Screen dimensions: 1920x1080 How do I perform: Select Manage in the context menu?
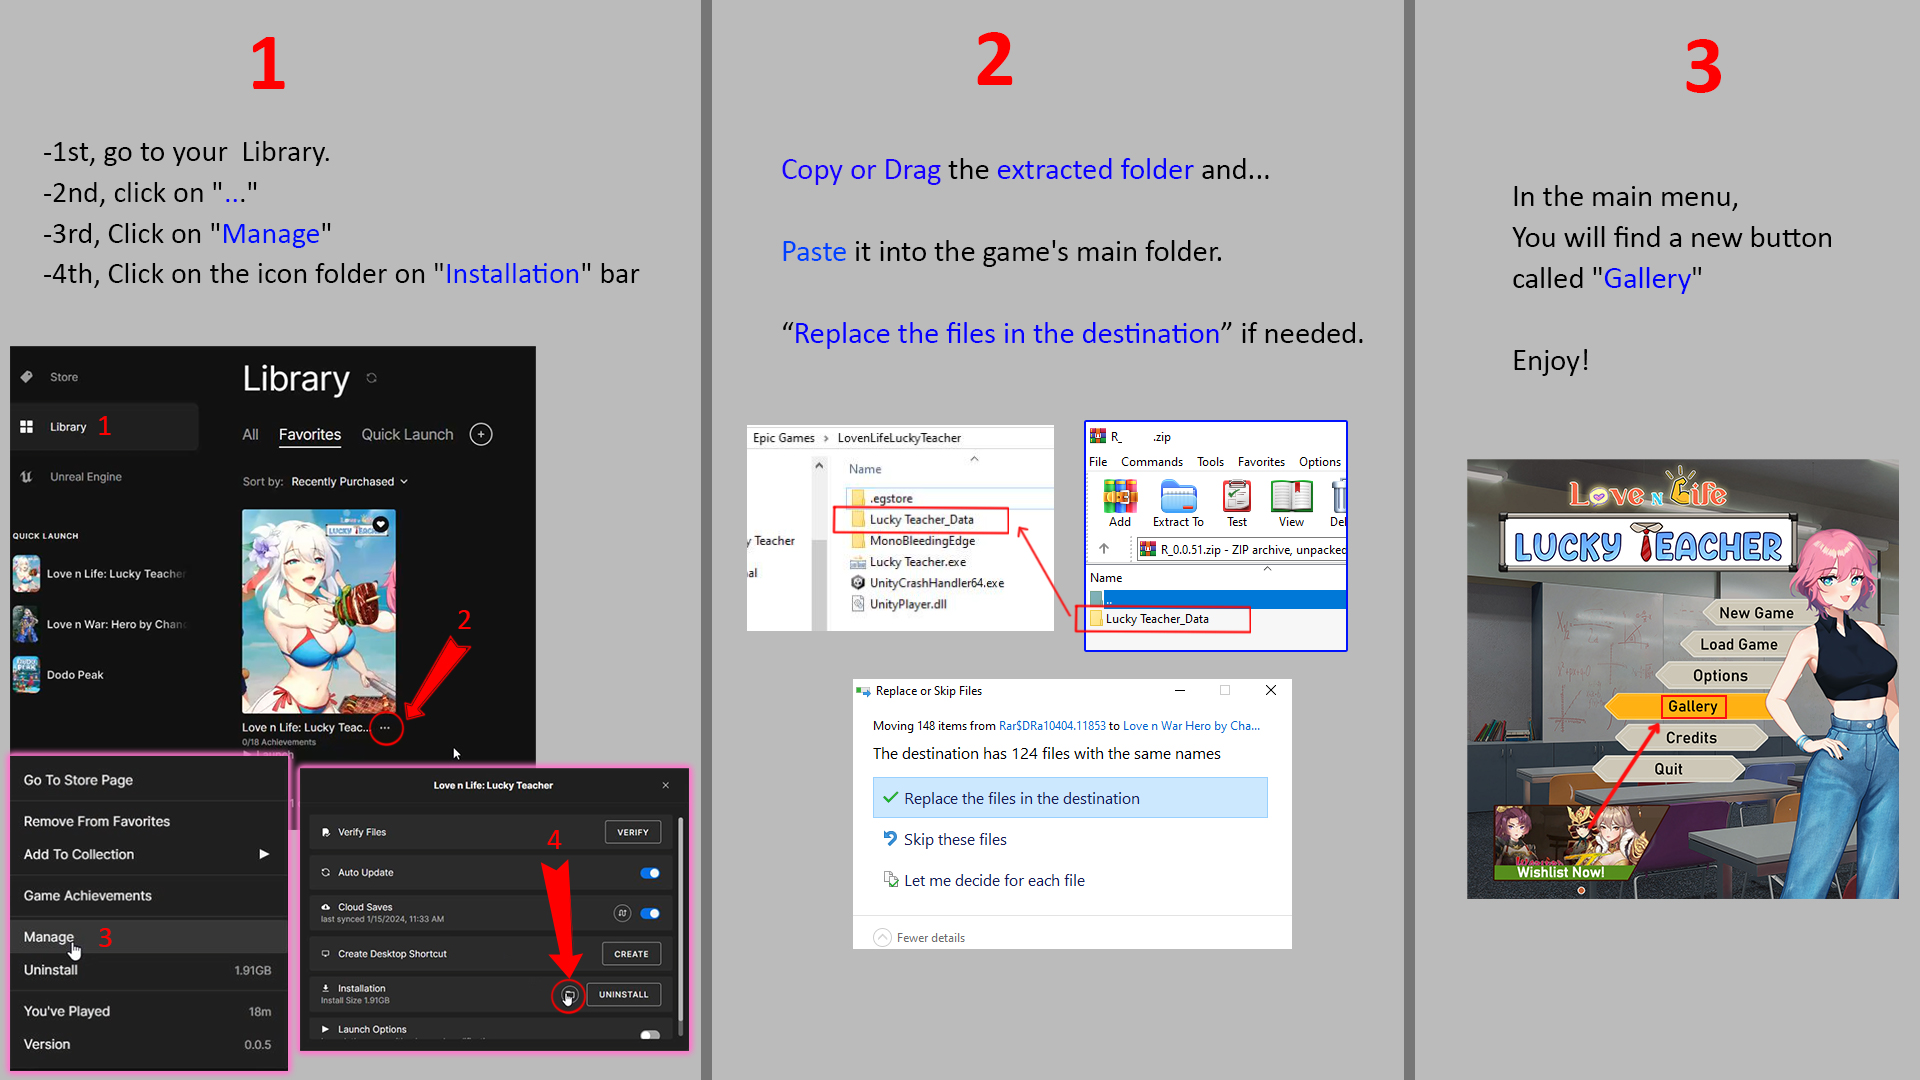coord(49,937)
